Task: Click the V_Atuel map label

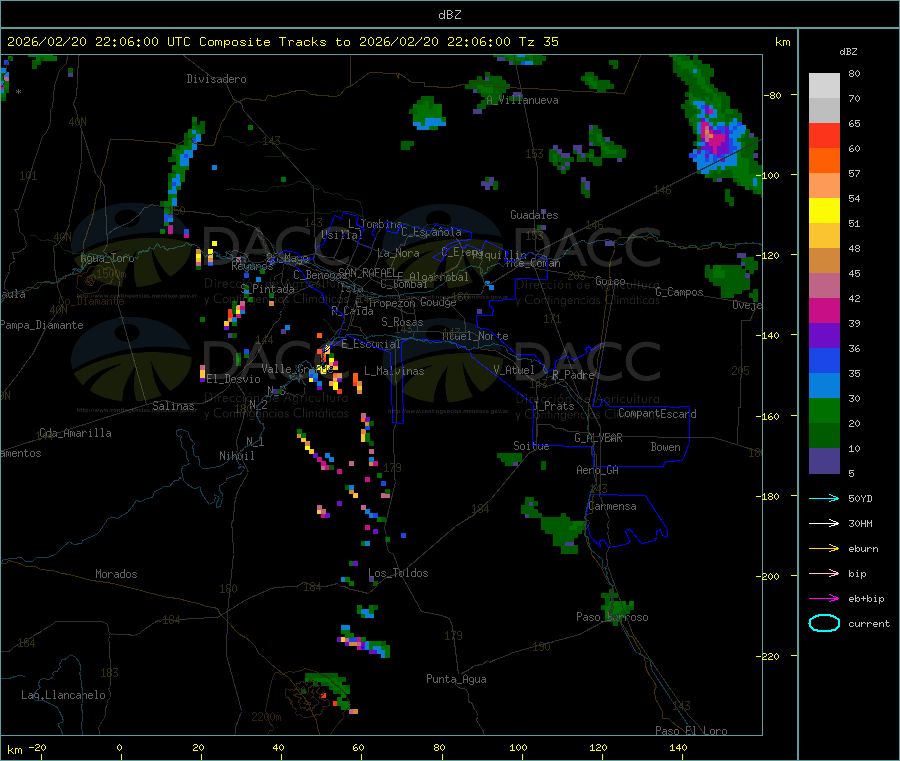Action: point(514,370)
